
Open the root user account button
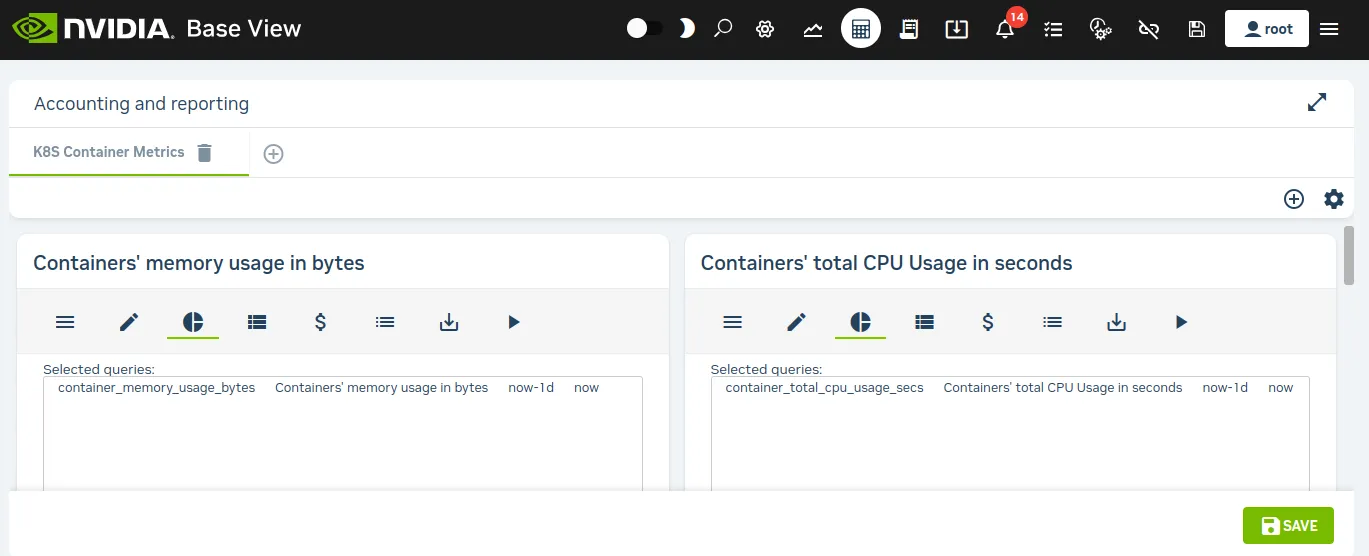1267,29
